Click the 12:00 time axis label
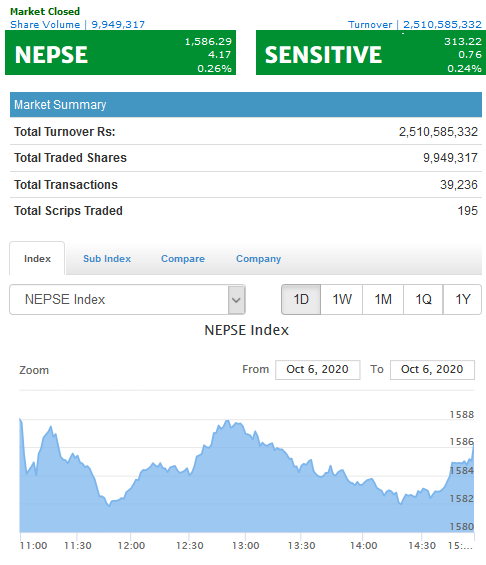This screenshot has height=565, width=486. [x=131, y=546]
